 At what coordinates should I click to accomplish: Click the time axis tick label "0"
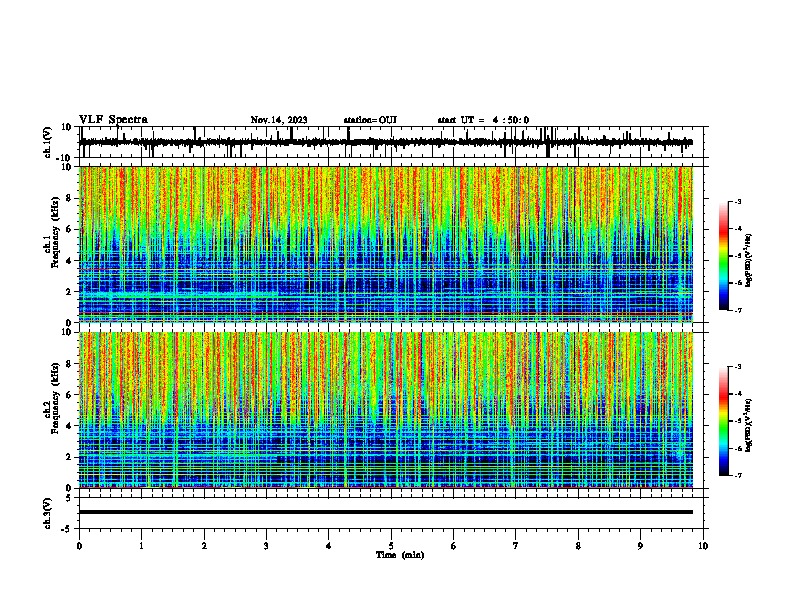[79, 546]
